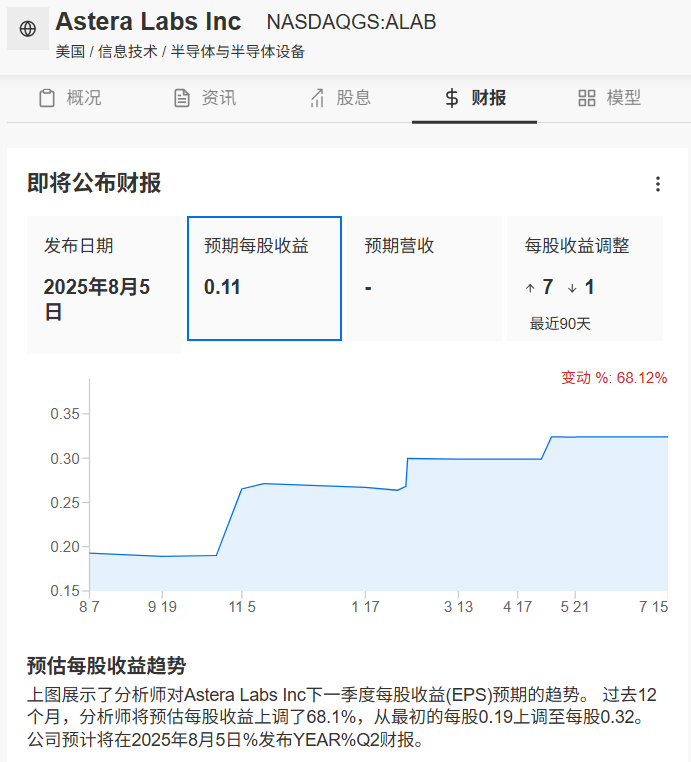
Task: Click the 信息技术 sector text in the breadcrumb
Action: pyautogui.click(x=128, y=52)
